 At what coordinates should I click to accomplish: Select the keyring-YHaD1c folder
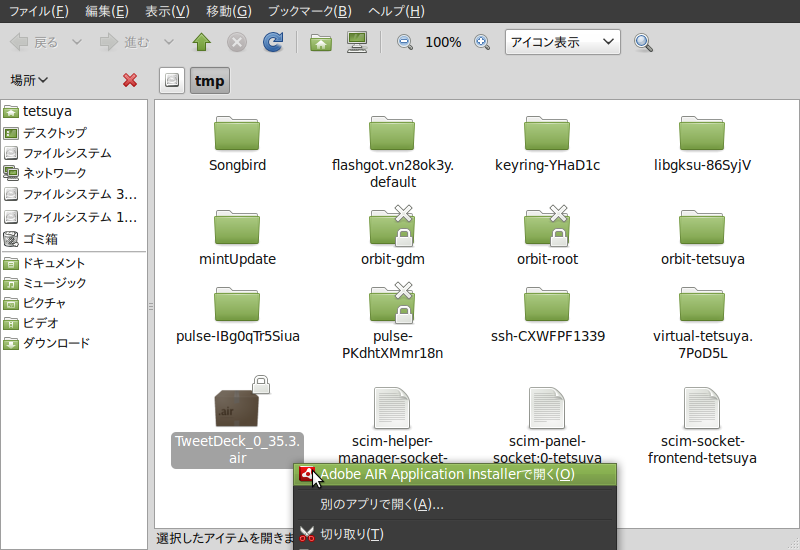[547, 144]
